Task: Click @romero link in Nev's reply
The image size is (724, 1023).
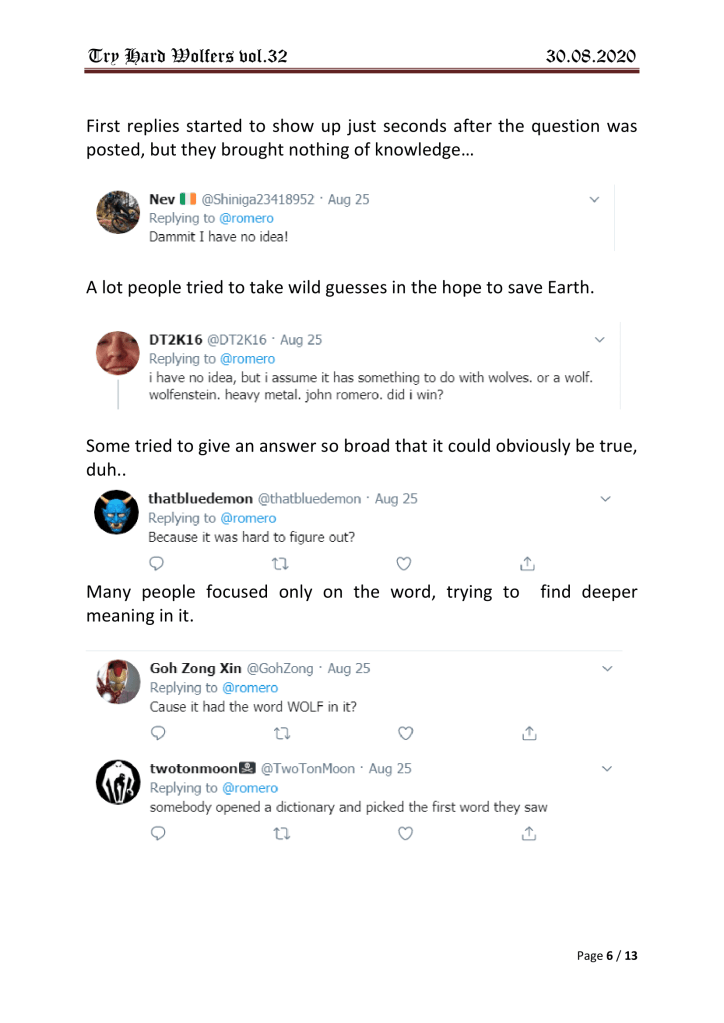Action: click(x=246, y=218)
